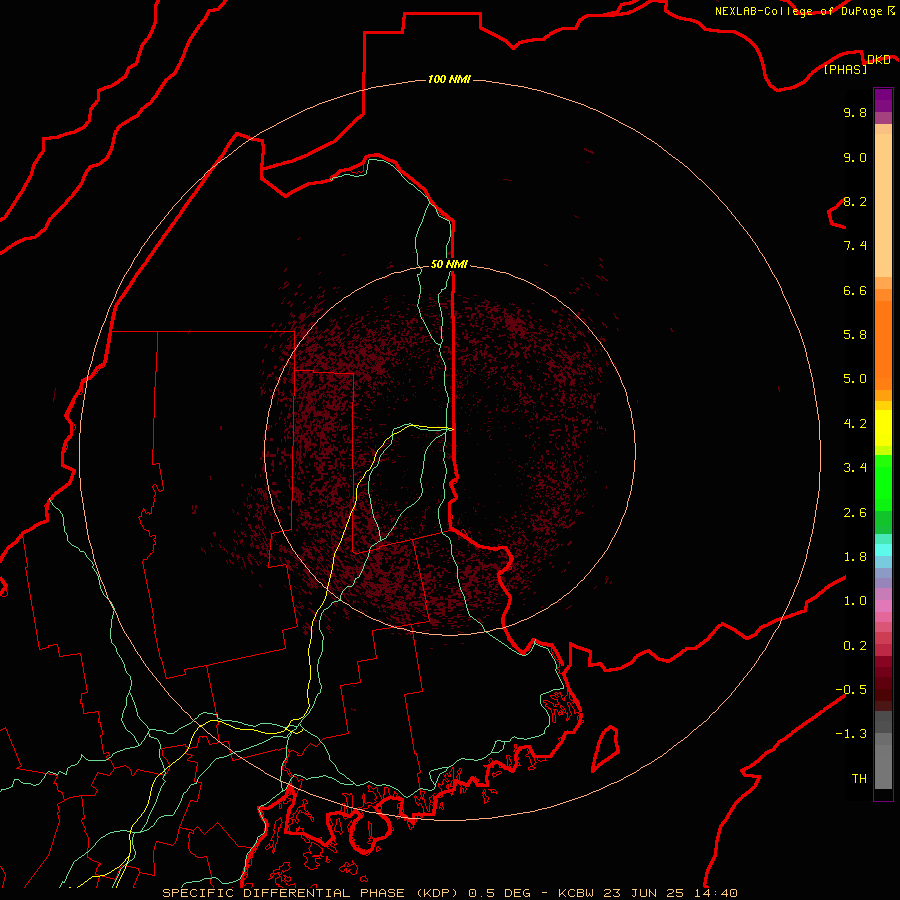Image resolution: width=900 pixels, height=900 pixels.
Task: Click the 5.8 legend value
Action: tap(855, 335)
